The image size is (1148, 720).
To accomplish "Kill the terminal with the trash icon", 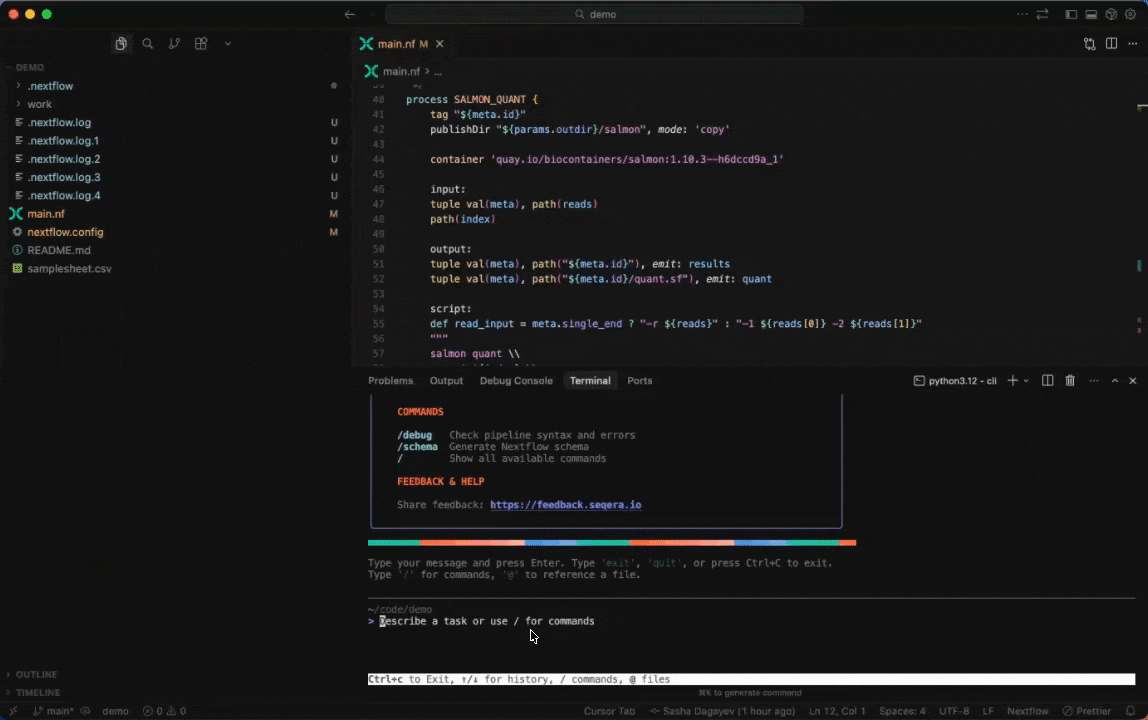I will click(1070, 380).
